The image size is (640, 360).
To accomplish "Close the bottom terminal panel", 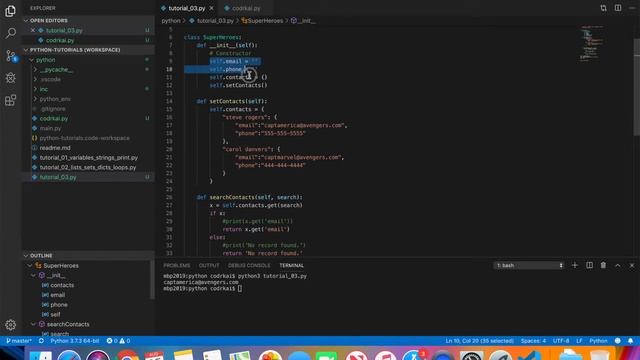I will tap(632, 265).
